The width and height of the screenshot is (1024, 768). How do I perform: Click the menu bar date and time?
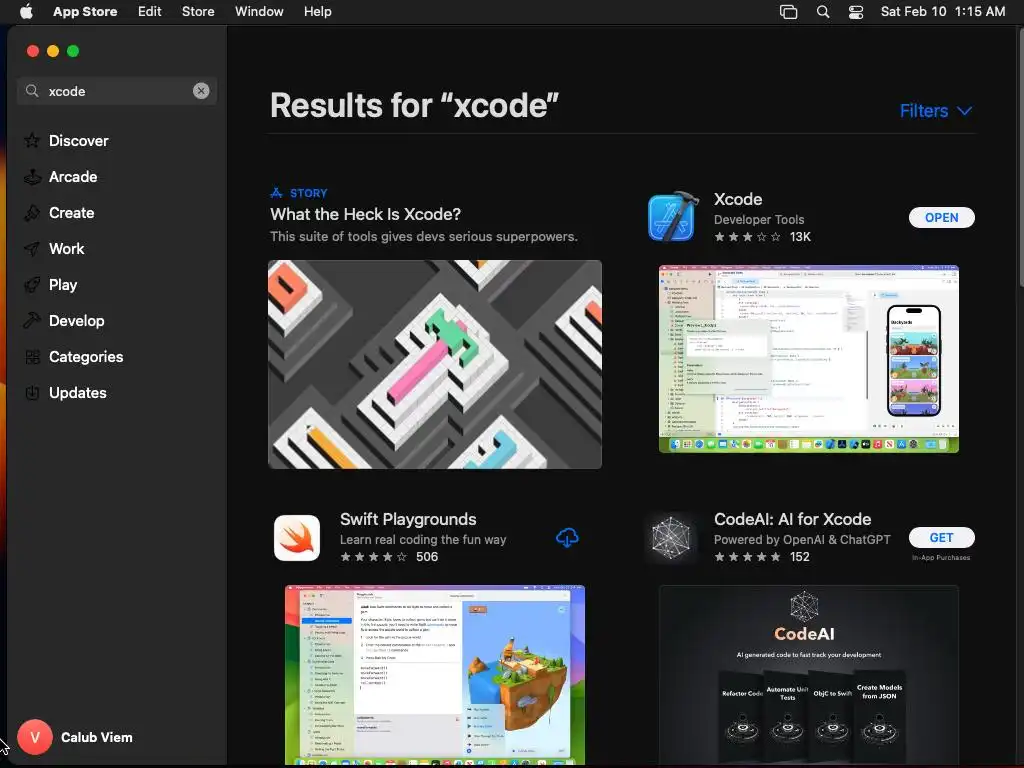coord(942,12)
